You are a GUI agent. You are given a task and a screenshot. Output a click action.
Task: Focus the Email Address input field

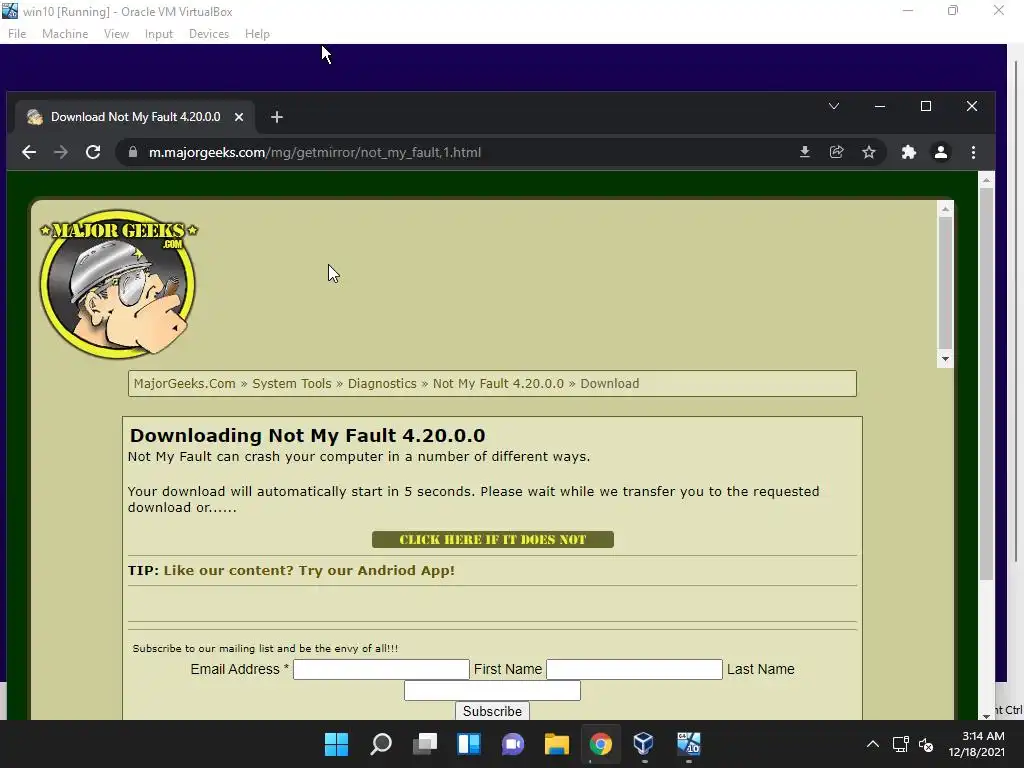click(381, 669)
